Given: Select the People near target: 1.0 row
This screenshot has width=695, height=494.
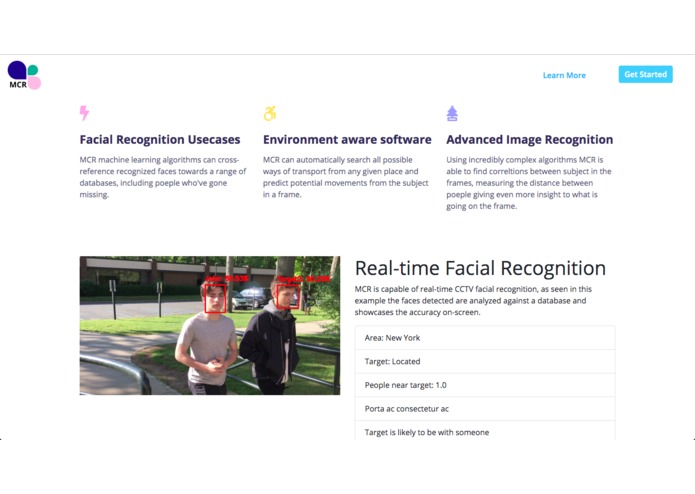Looking at the screenshot, I should pos(485,385).
